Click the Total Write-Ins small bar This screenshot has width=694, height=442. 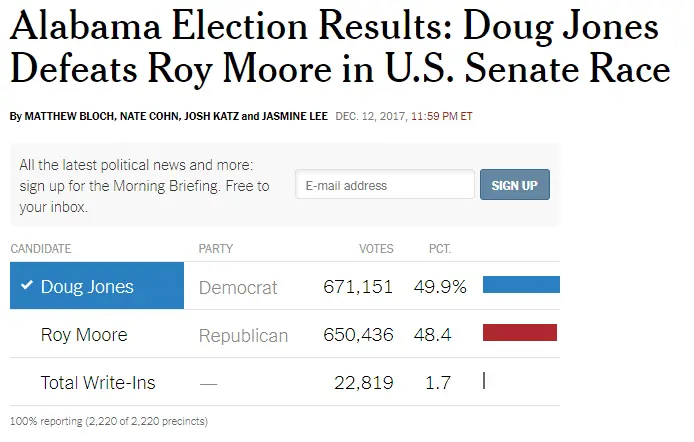point(484,381)
